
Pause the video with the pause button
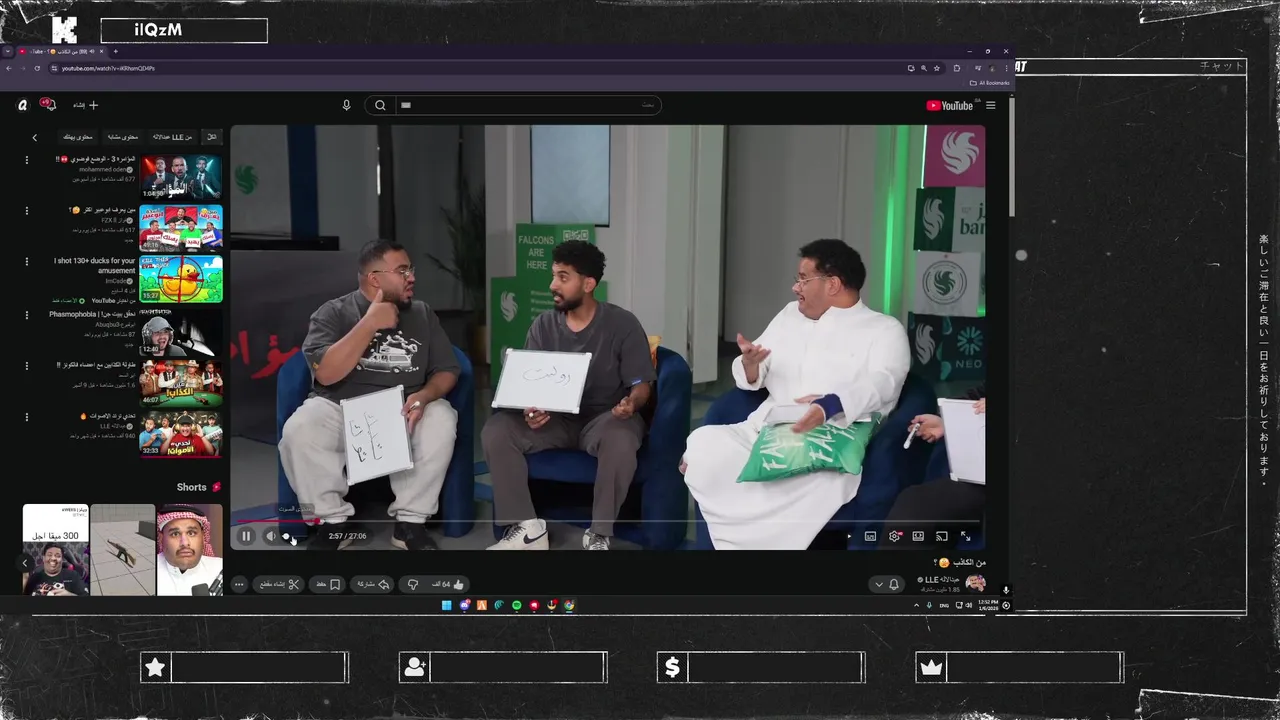(x=246, y=536)
